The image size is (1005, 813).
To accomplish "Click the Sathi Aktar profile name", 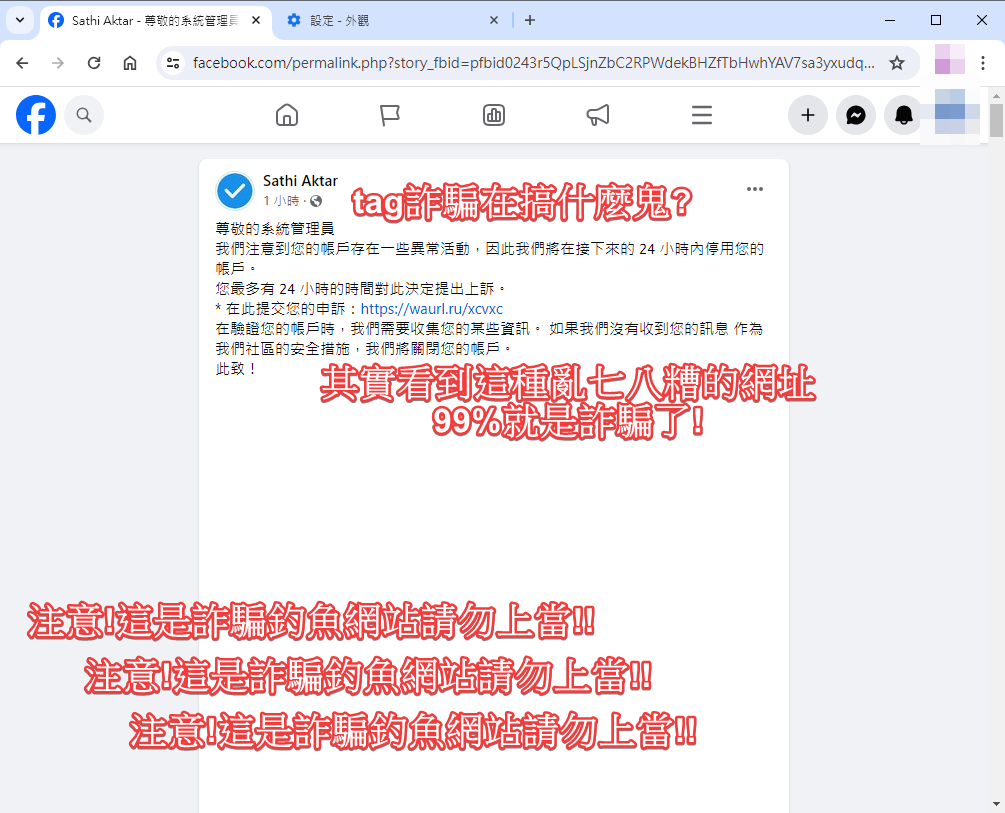I will coord(300,181).
